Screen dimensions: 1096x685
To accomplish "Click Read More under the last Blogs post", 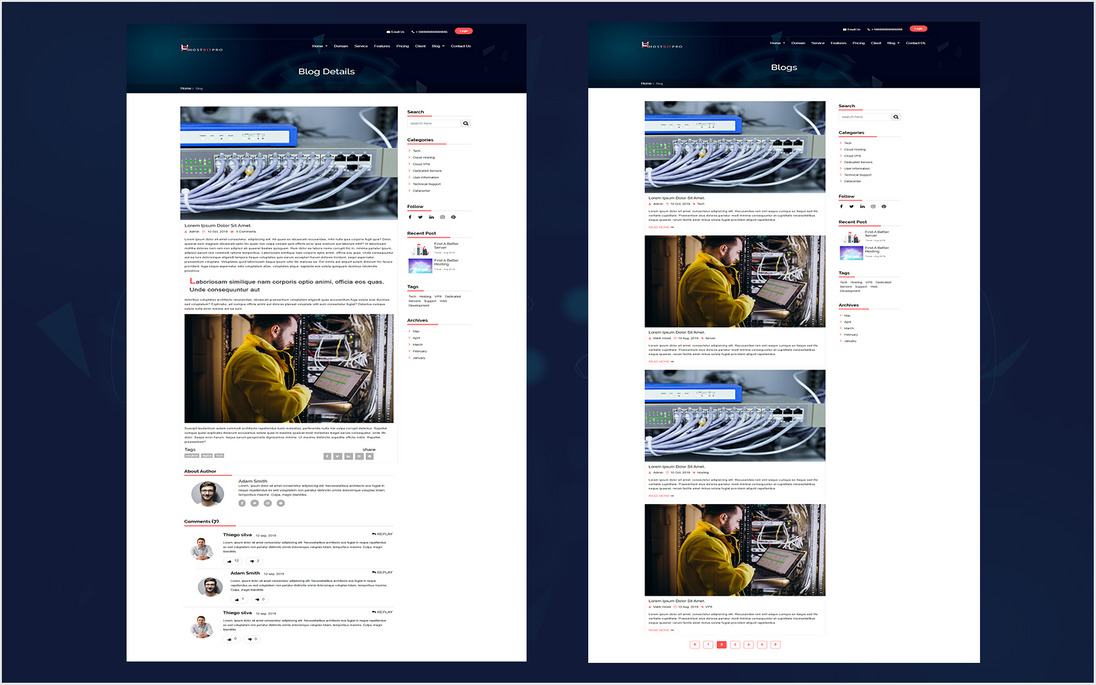I will click(x=661, y=630).
